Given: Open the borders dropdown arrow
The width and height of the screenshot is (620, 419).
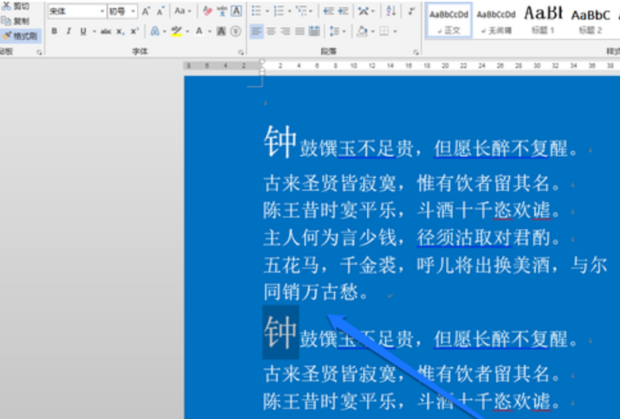Looking at the screenshot, I should click(x=395, y=31).
